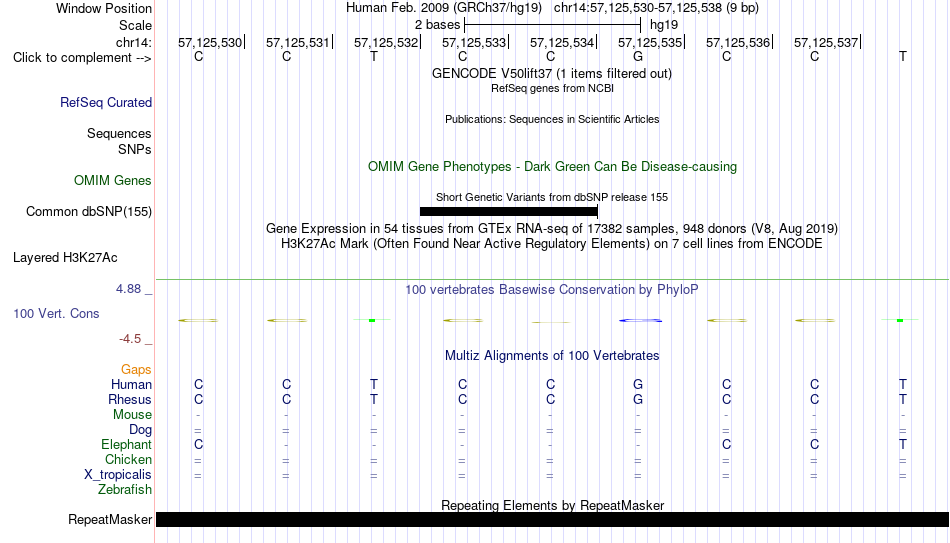Select the Rhesus species label
This screenshot has width=950, height=543.
[x=130, y=400]
